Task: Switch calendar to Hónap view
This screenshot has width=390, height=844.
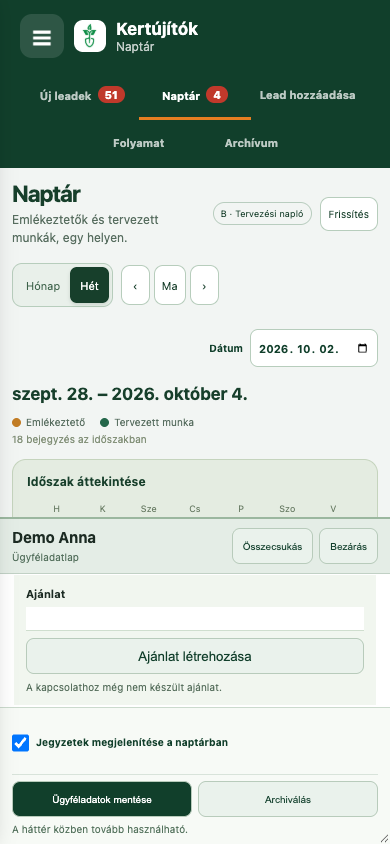Action: click(43, 286)
